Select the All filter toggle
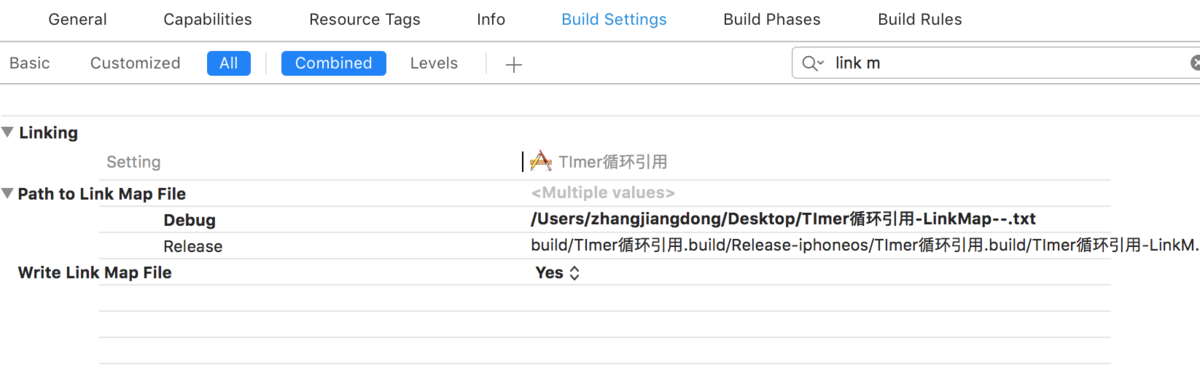The height and width of the screenshot is (389, 1200). point(229,63)
